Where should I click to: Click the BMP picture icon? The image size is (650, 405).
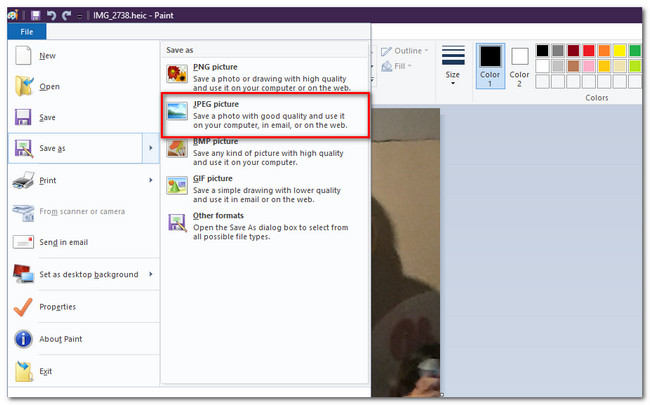click(177, 148)
